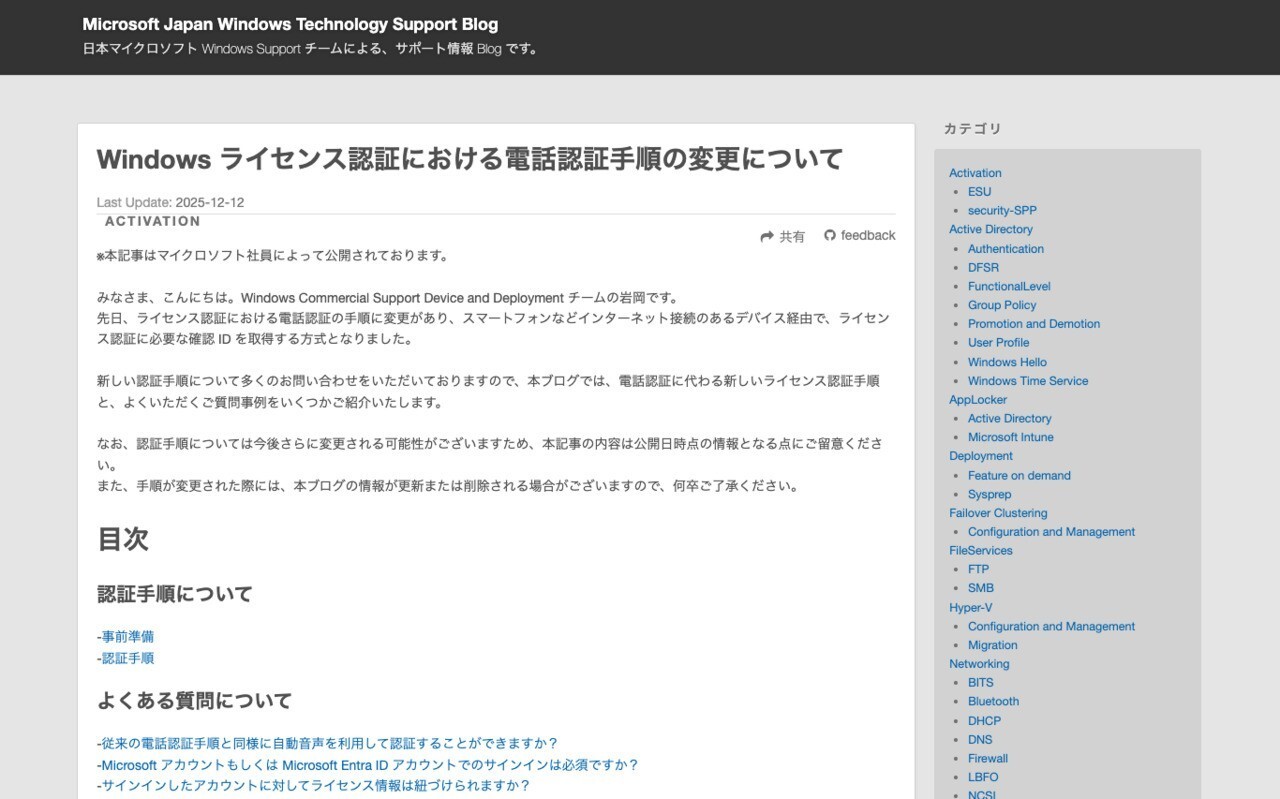Open the Microsoft Intune category
This screenshot has height=799, width=1280.
coord(1010,437)
